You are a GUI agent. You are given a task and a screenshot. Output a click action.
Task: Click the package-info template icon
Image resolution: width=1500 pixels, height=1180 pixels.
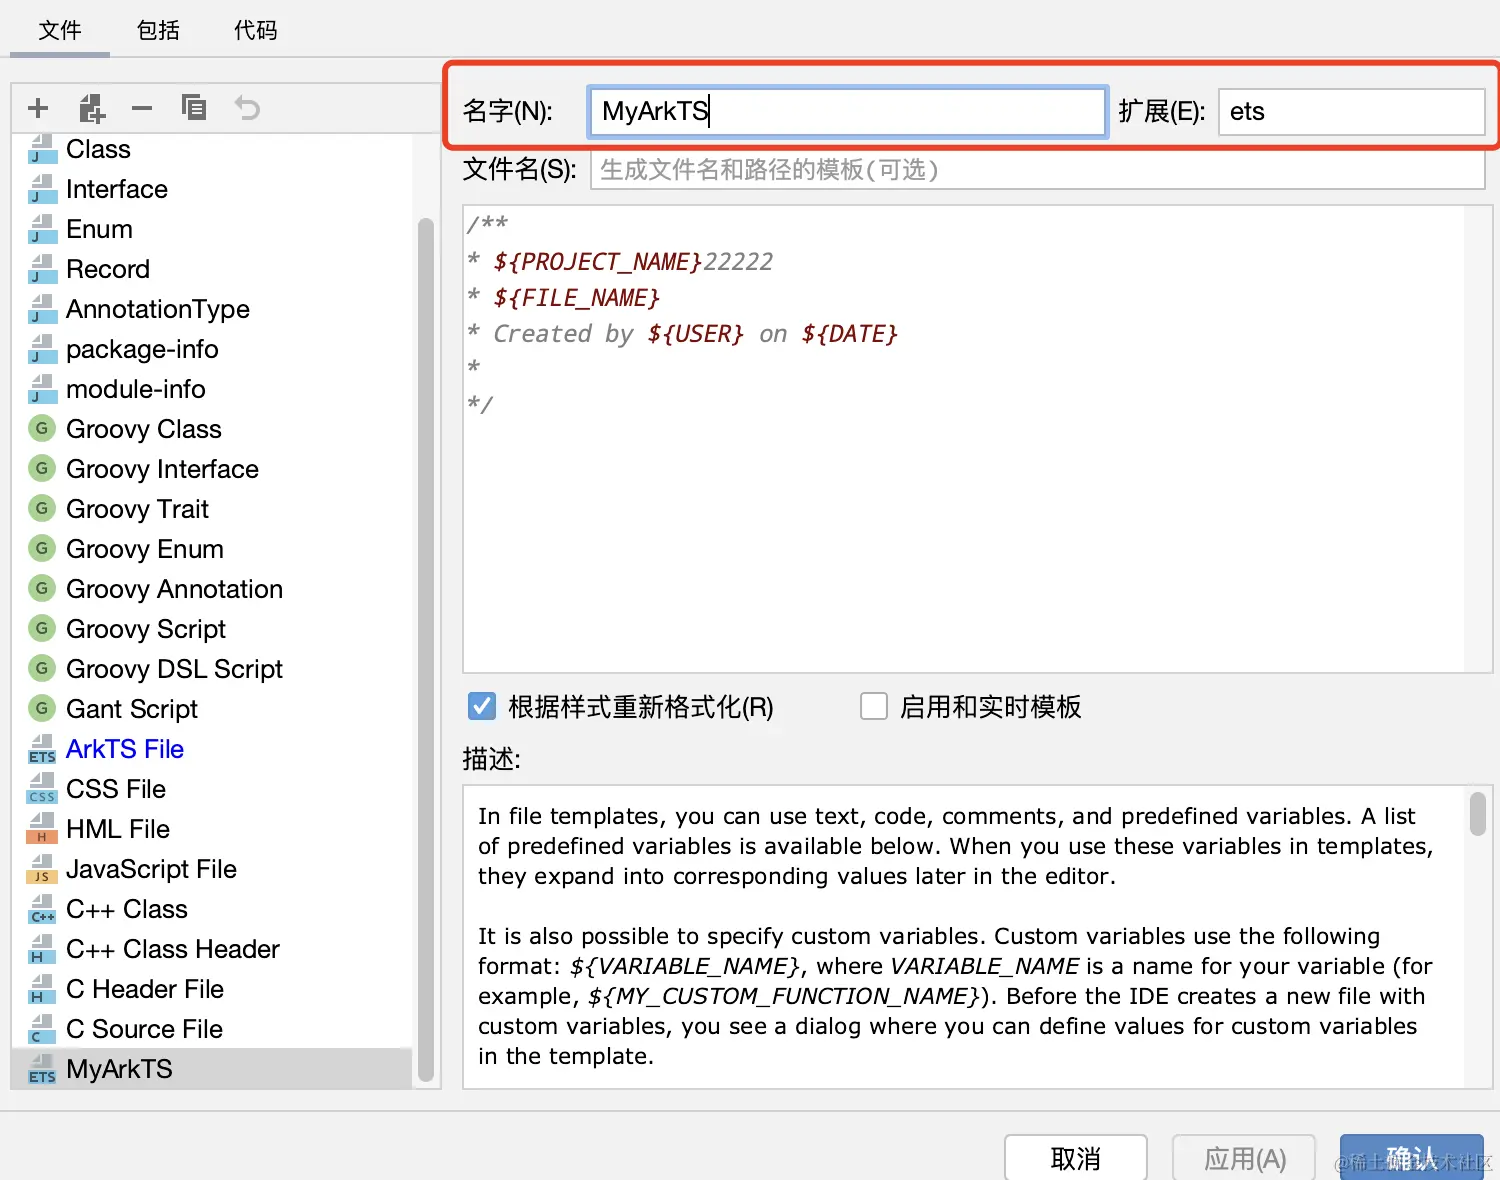coord(42,349)
